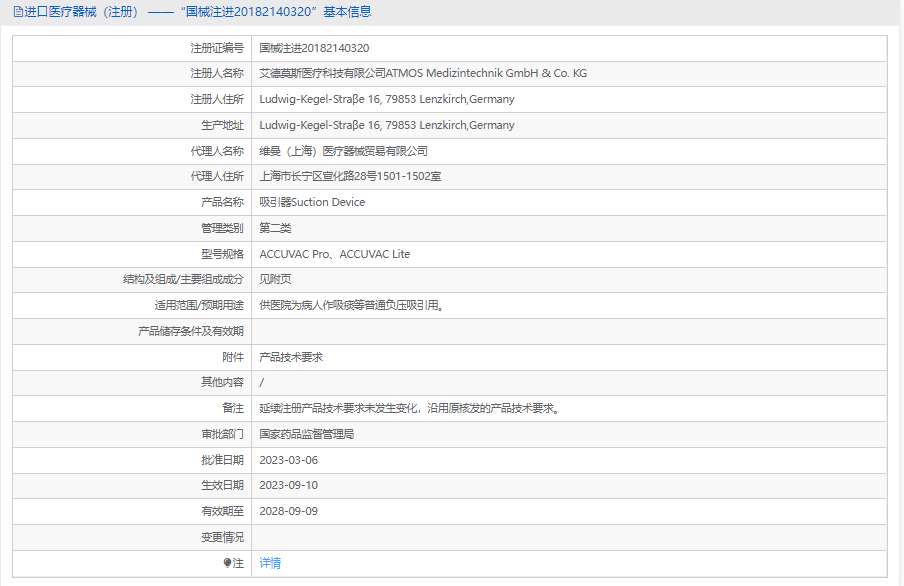
Task: Click the 产品储存条件及有效期 label
Action: coord(191,331)
